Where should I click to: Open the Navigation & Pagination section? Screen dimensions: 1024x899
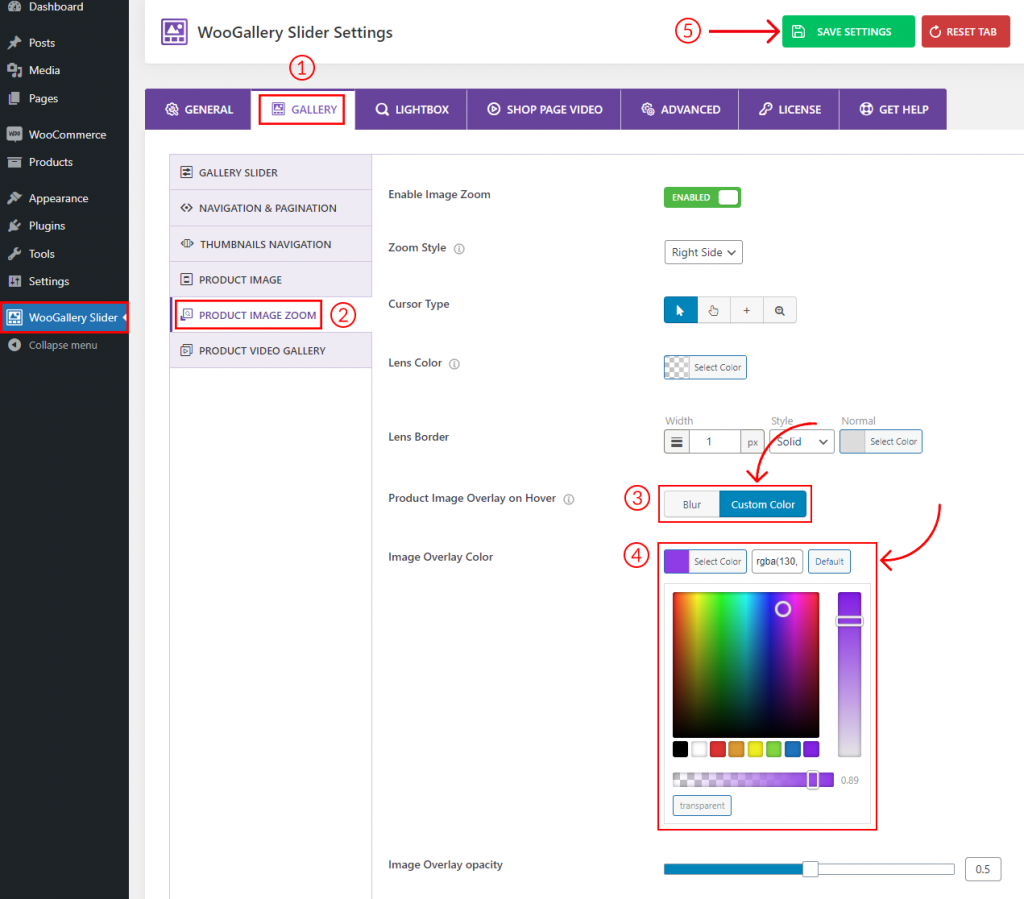(x=270, y=208)
